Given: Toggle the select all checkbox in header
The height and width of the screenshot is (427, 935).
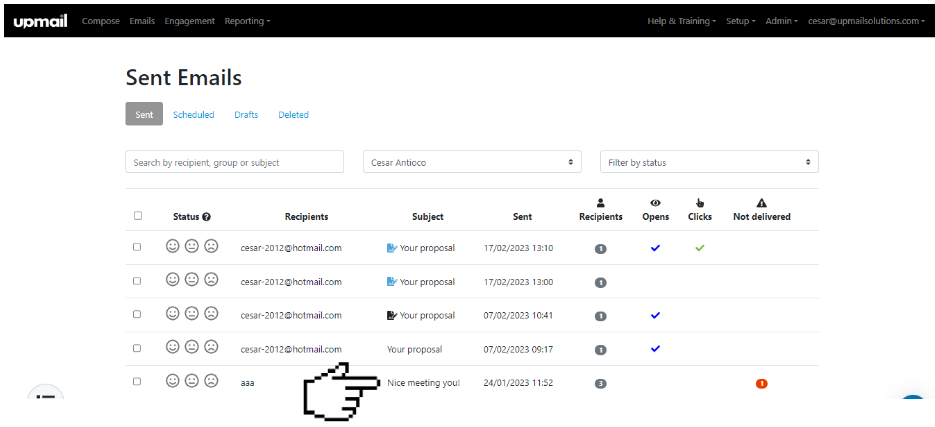Looking at the screenshot, I should click(x=138, y=216).
